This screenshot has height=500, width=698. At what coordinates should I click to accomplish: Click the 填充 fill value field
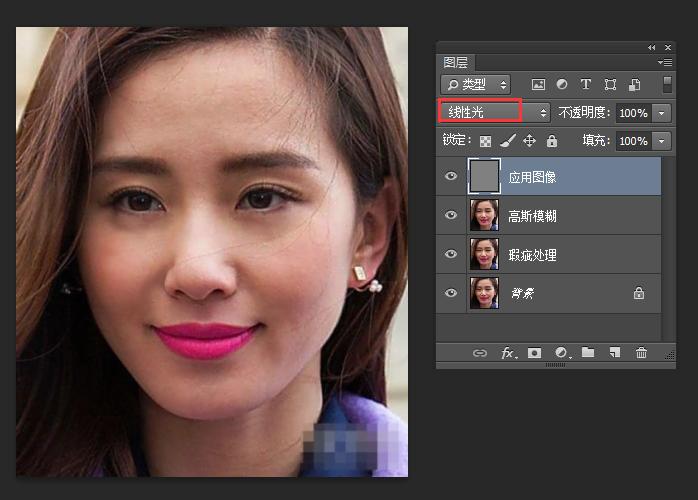[x=633, y=141]
